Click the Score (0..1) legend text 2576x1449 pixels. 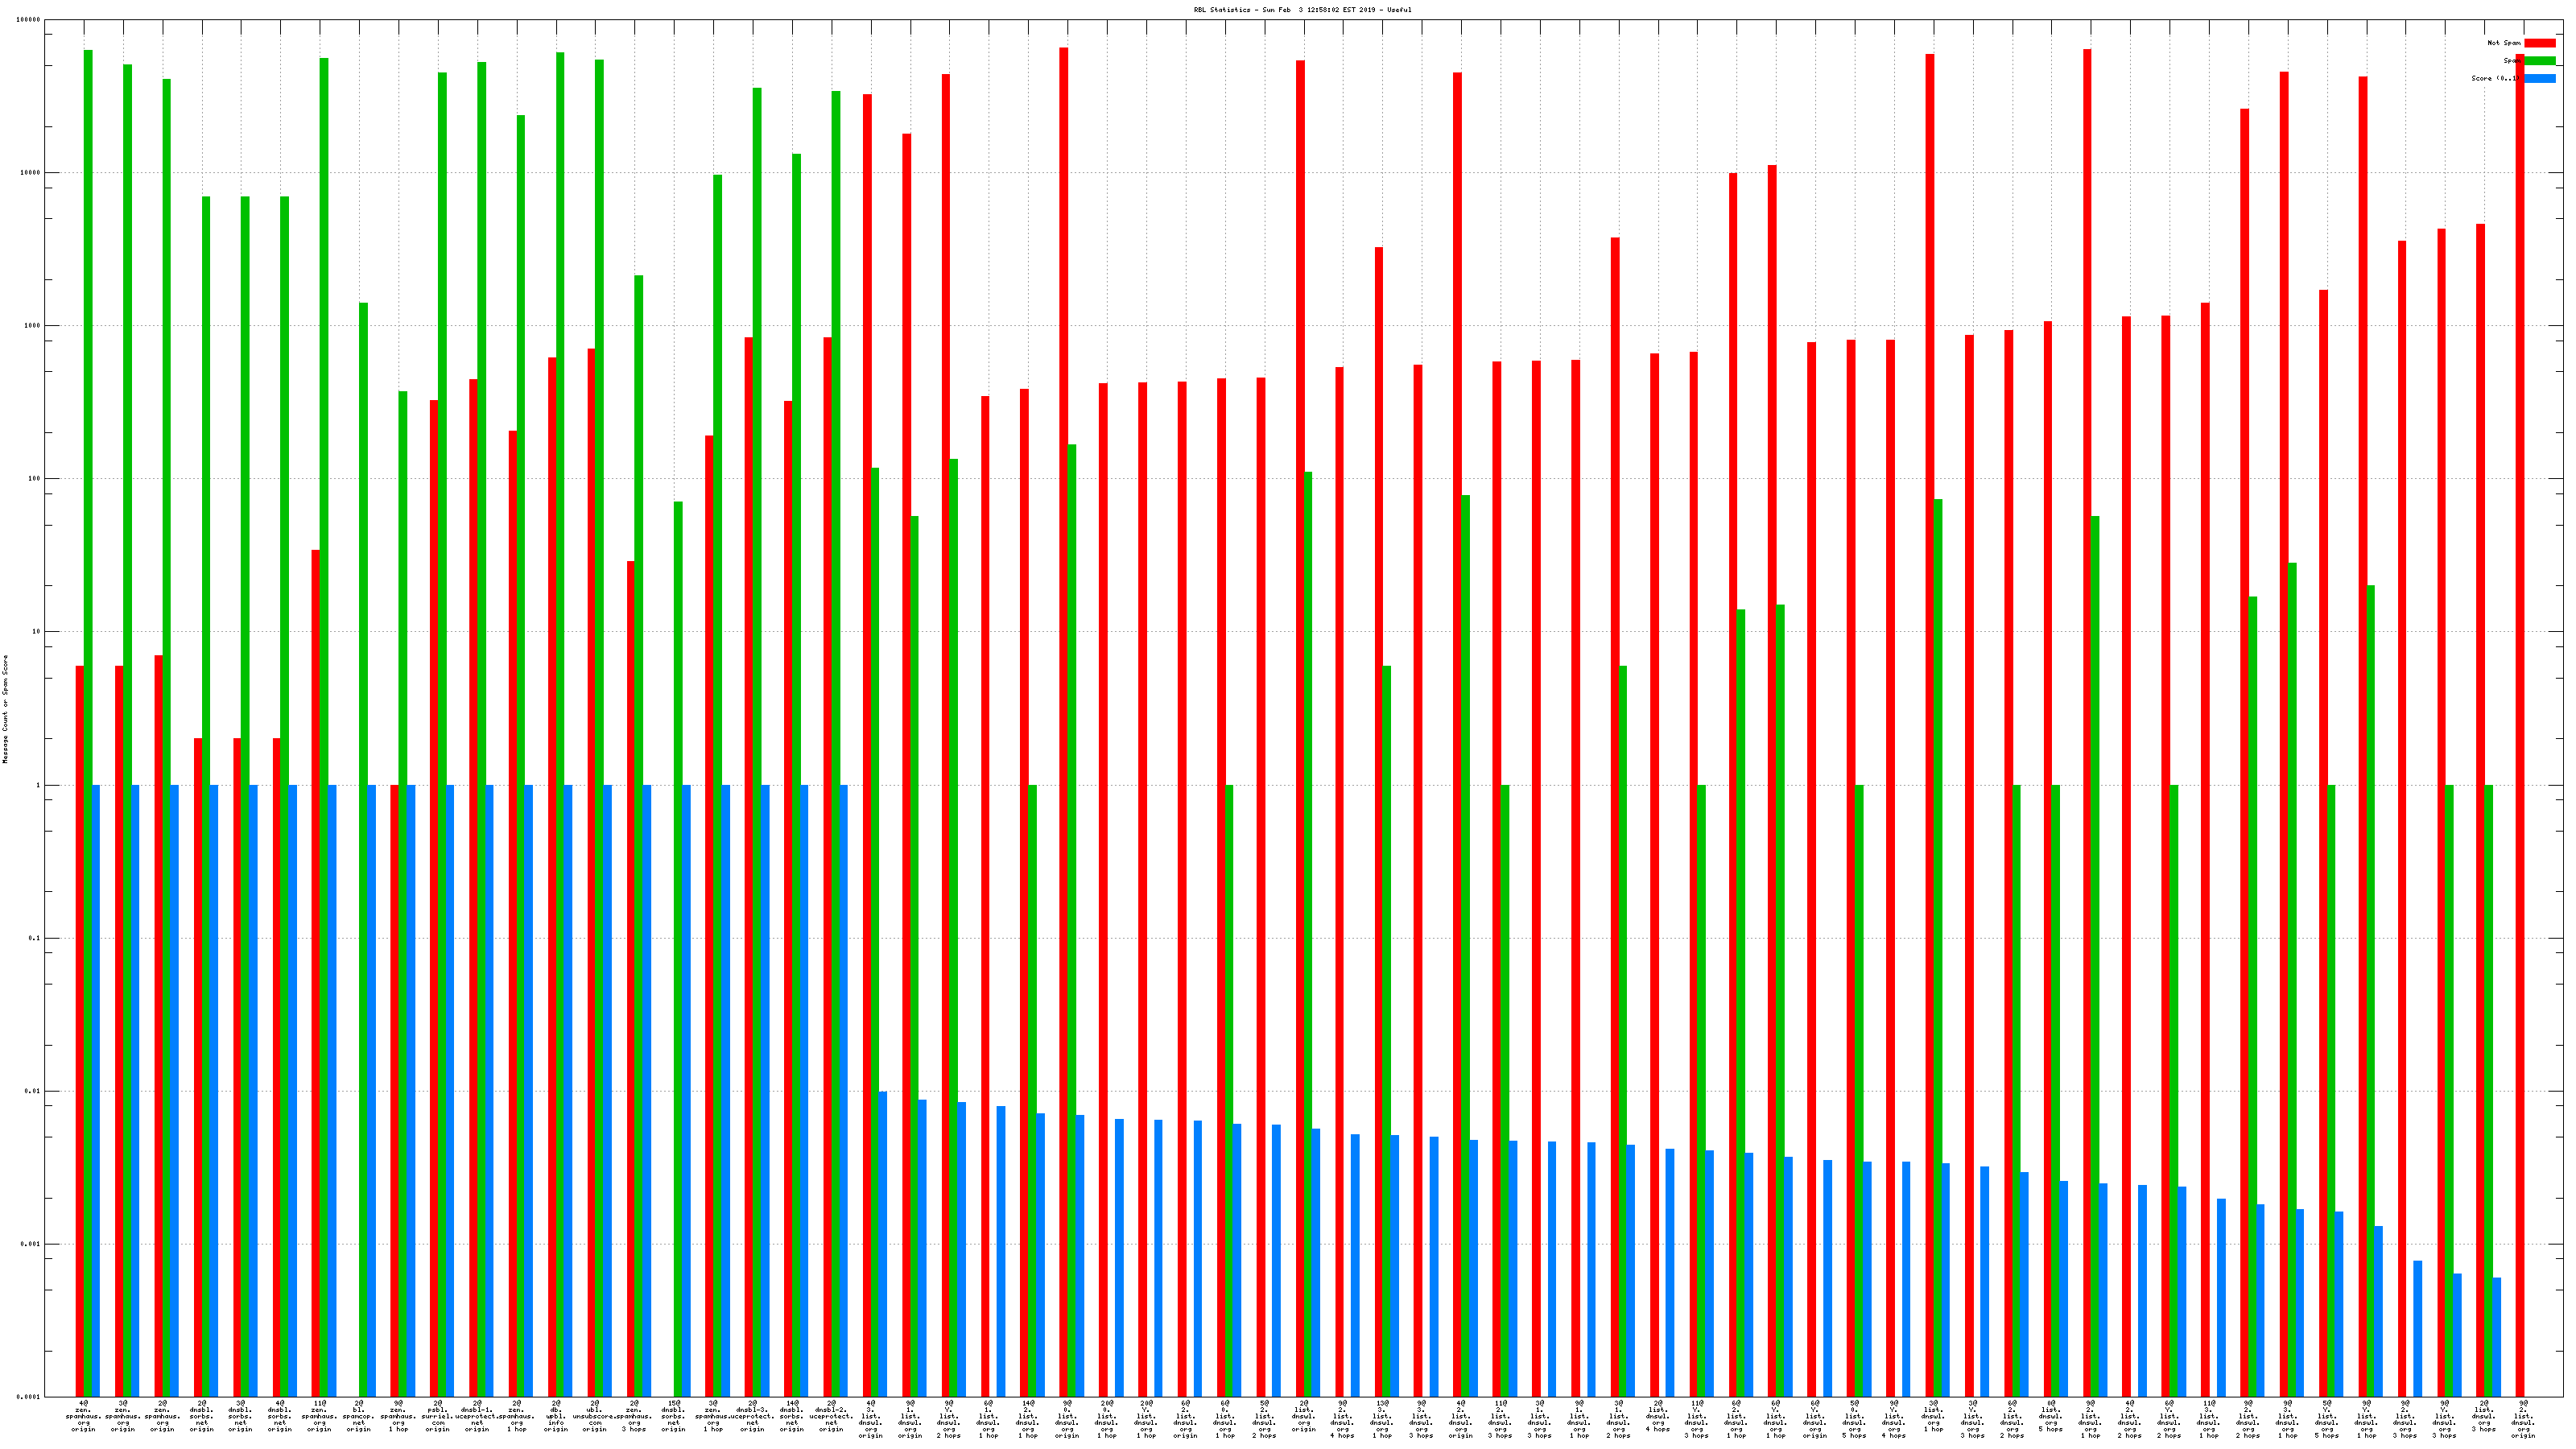point(2494,78)
